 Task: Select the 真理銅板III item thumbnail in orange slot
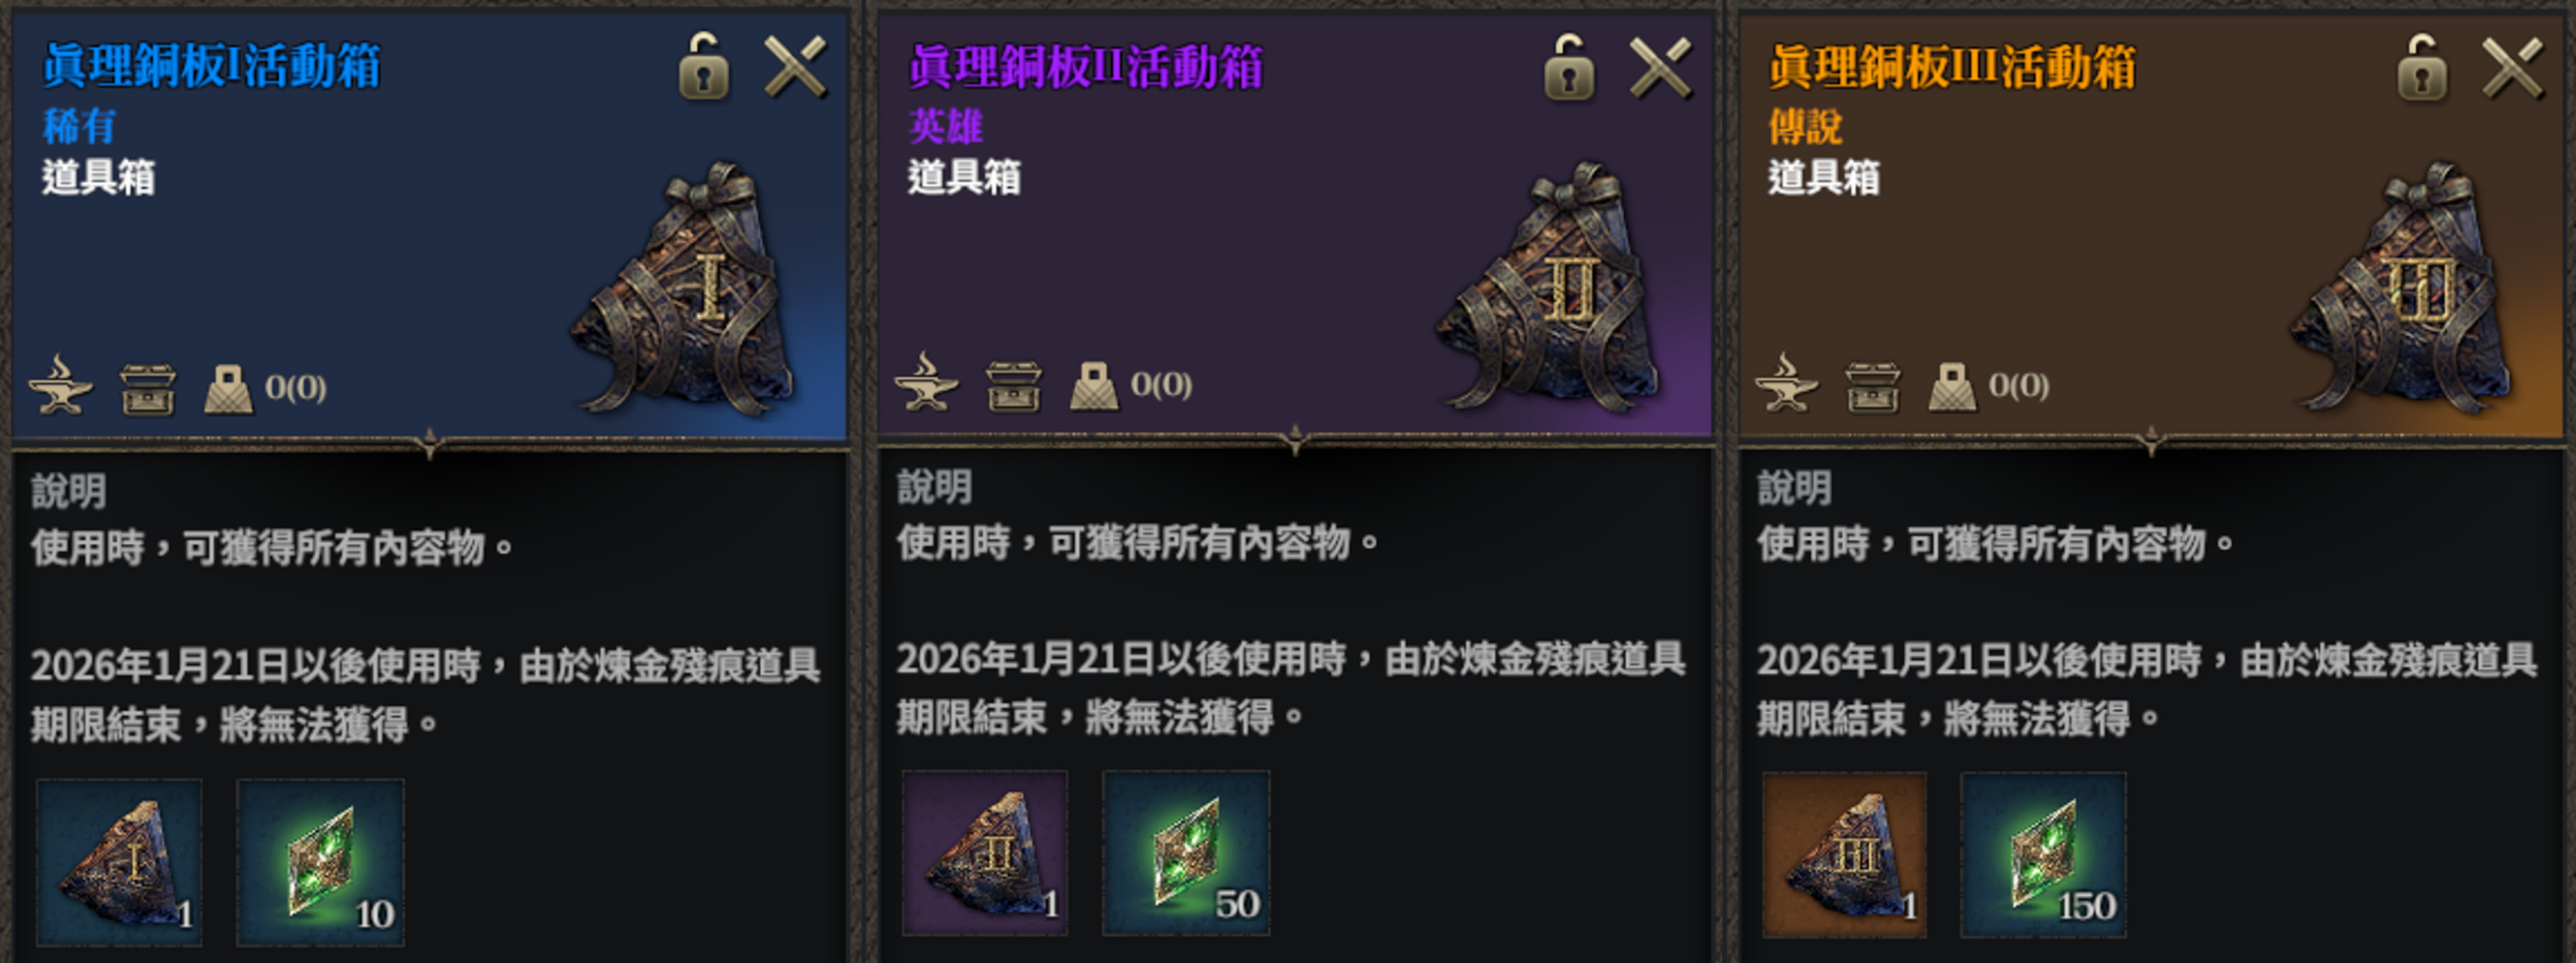point(1844,855)
